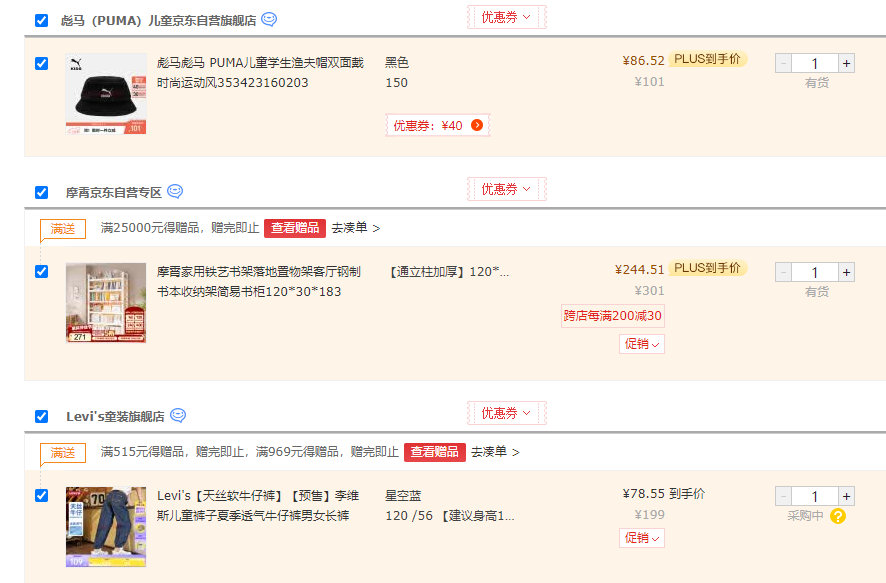Click the question mark icon beside 采购中
The image size is (886, 583).
click(x=838, y=516)
